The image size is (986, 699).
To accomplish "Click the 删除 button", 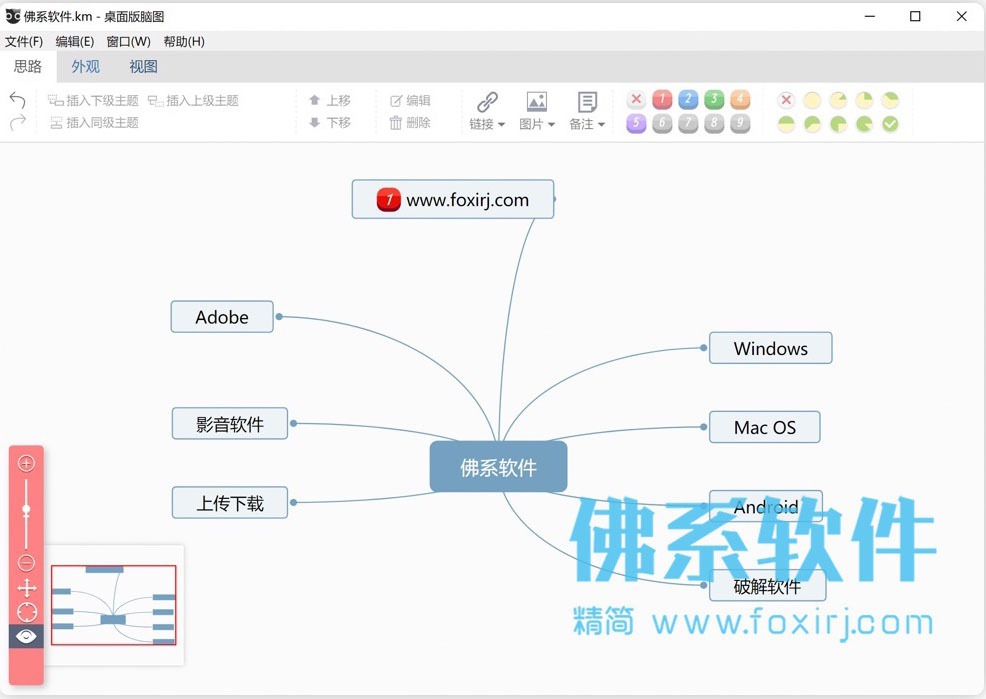I will point(410,123).
